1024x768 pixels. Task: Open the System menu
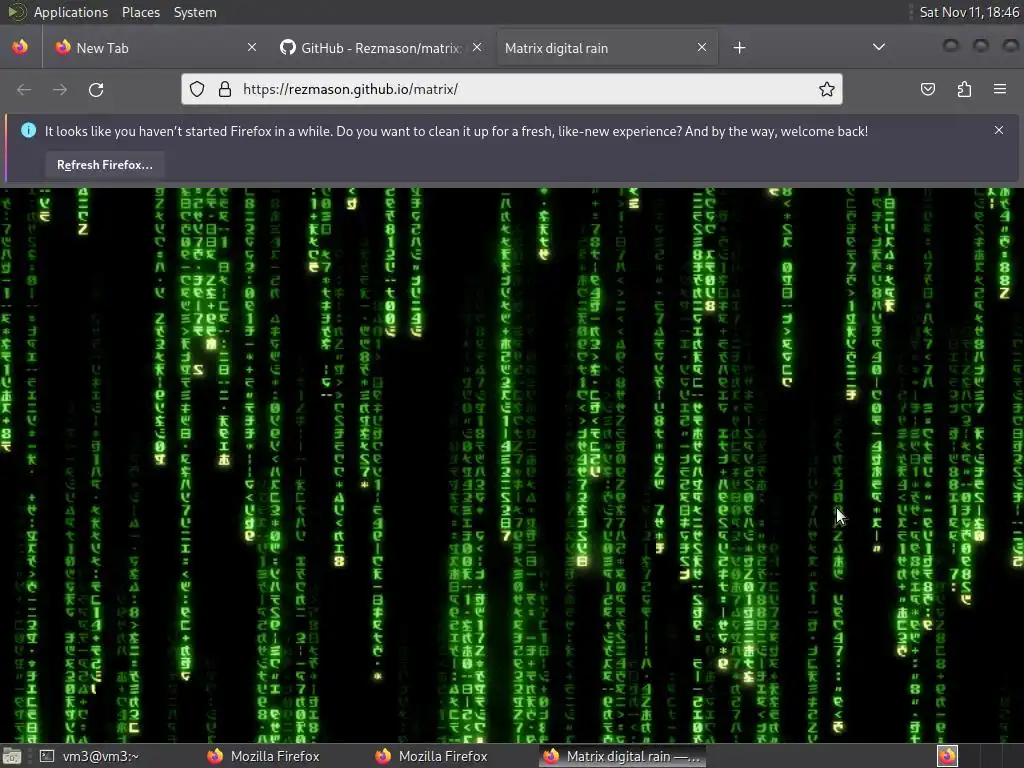click(195, 12)
